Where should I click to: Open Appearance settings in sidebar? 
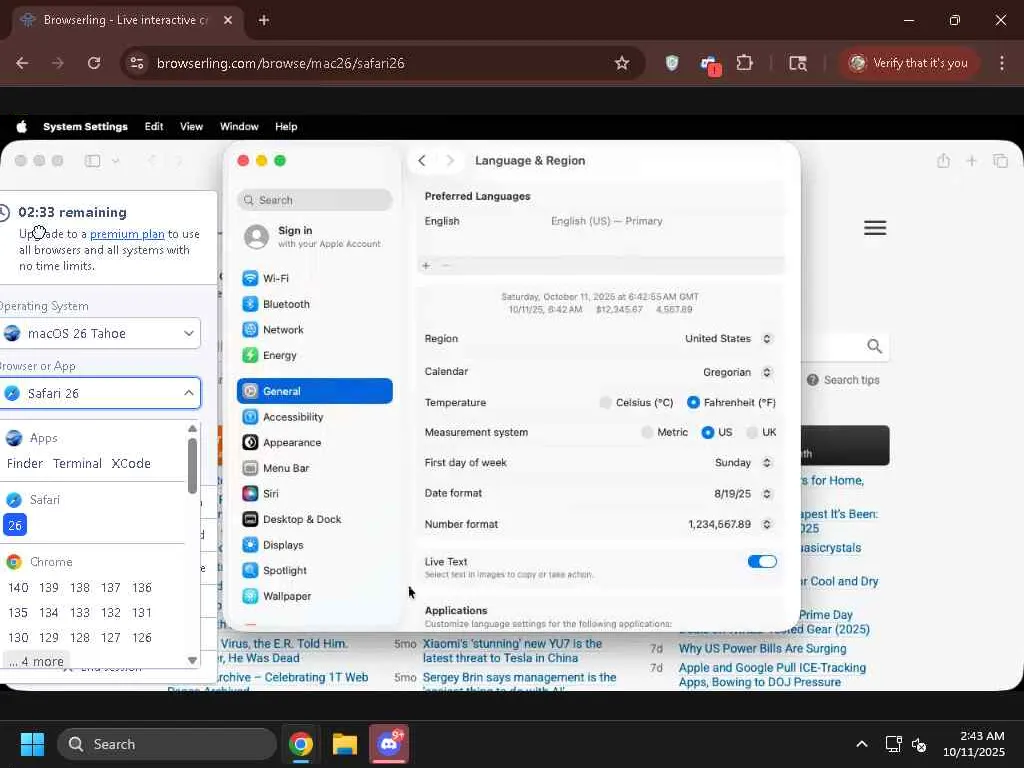314,442
